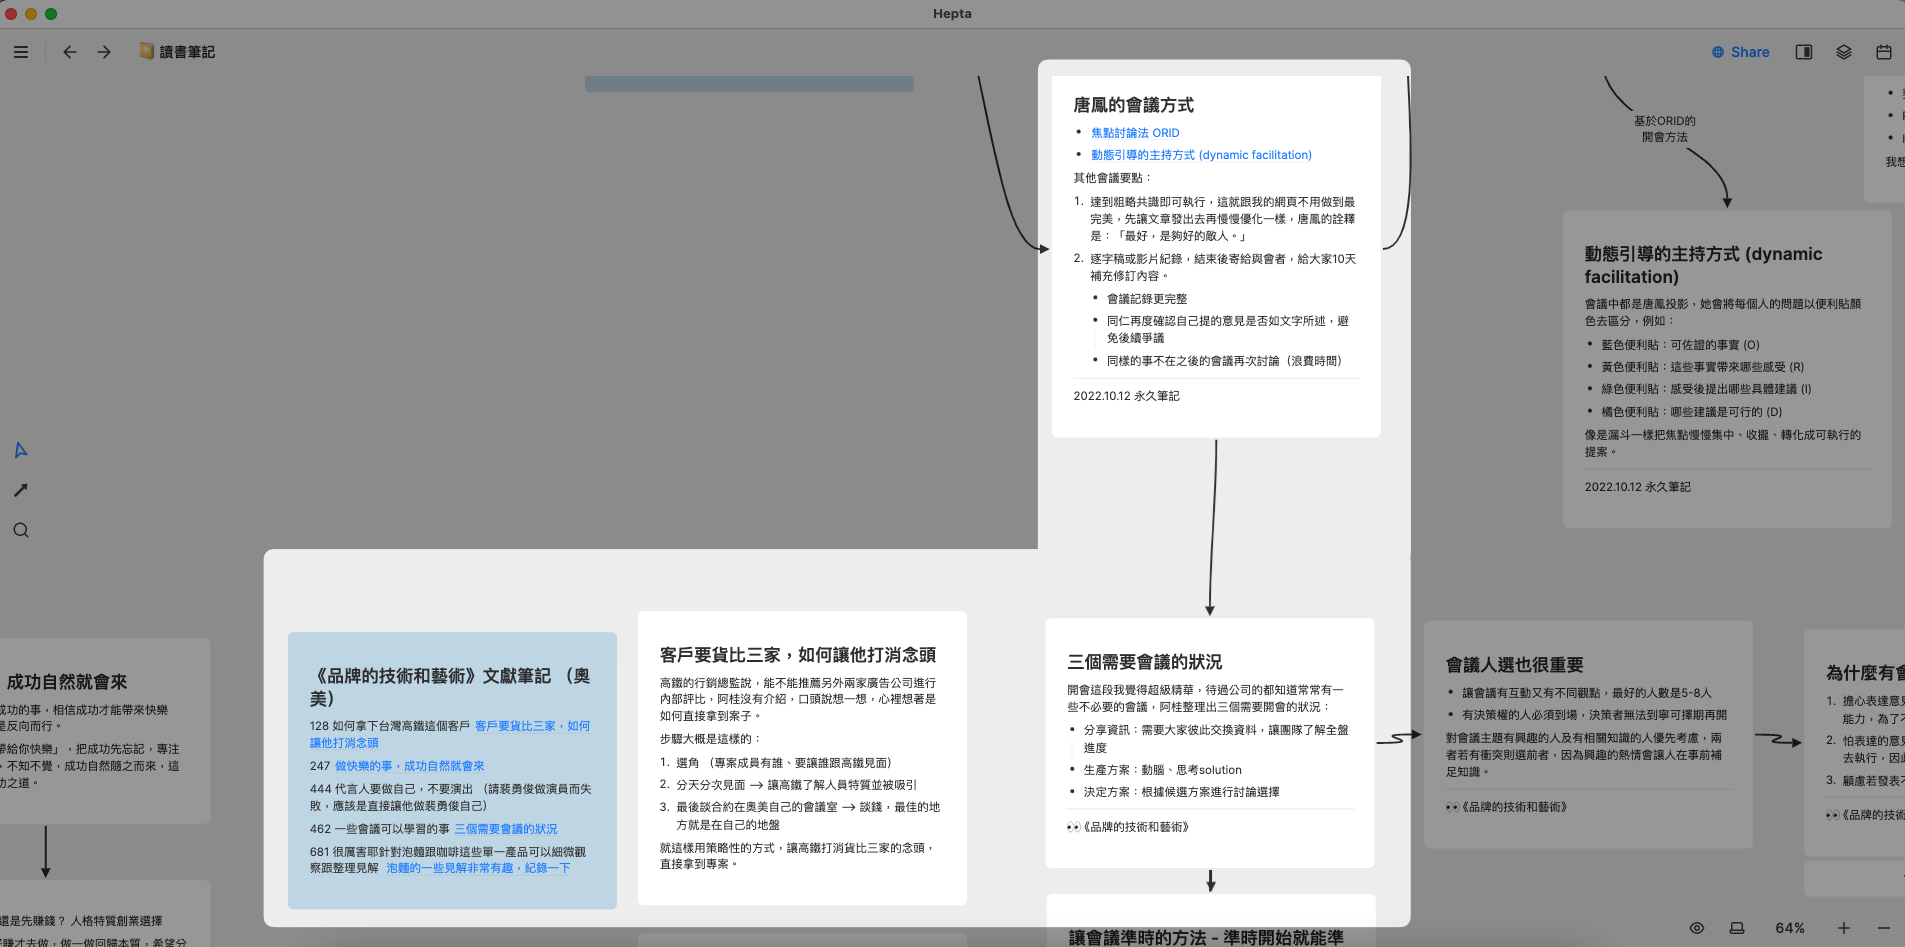
Task: Open the card library panel icon
Action: click(x=1843, y=51)
